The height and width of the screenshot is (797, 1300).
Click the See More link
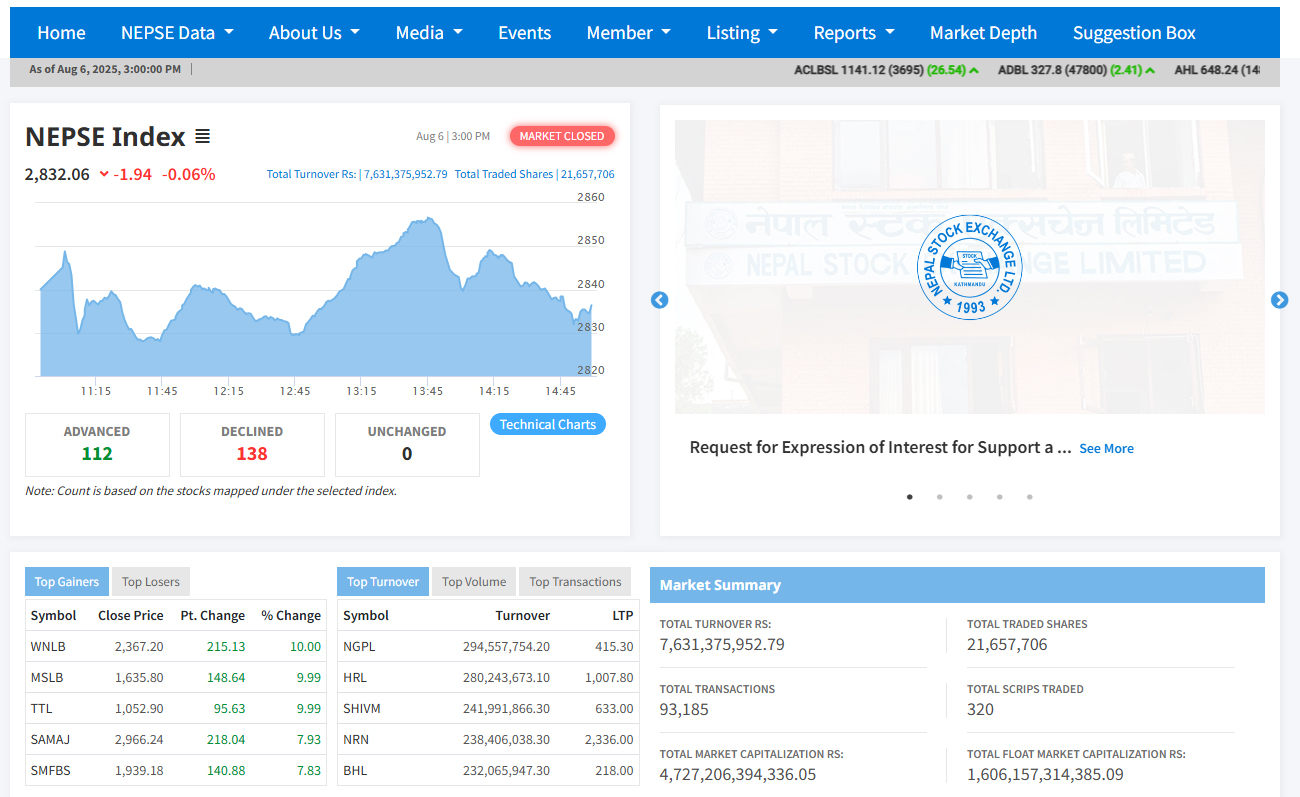[x=1106, y=449]
